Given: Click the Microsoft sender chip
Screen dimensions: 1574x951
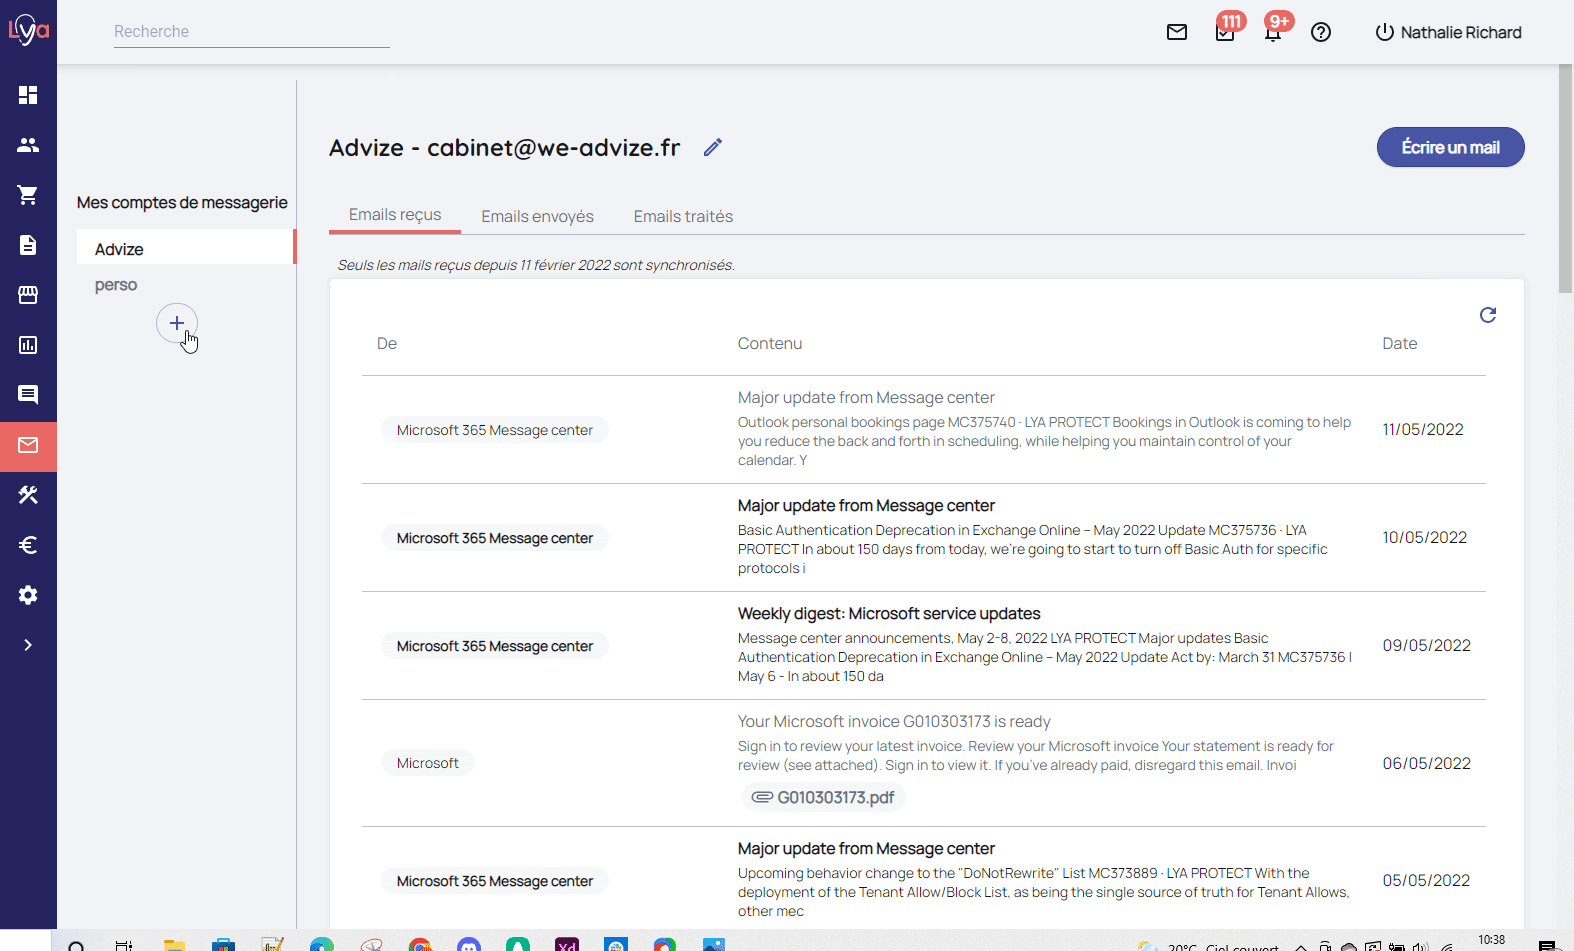Looking at the screenshot, I should pyautogui.click(x=428, y=763).
